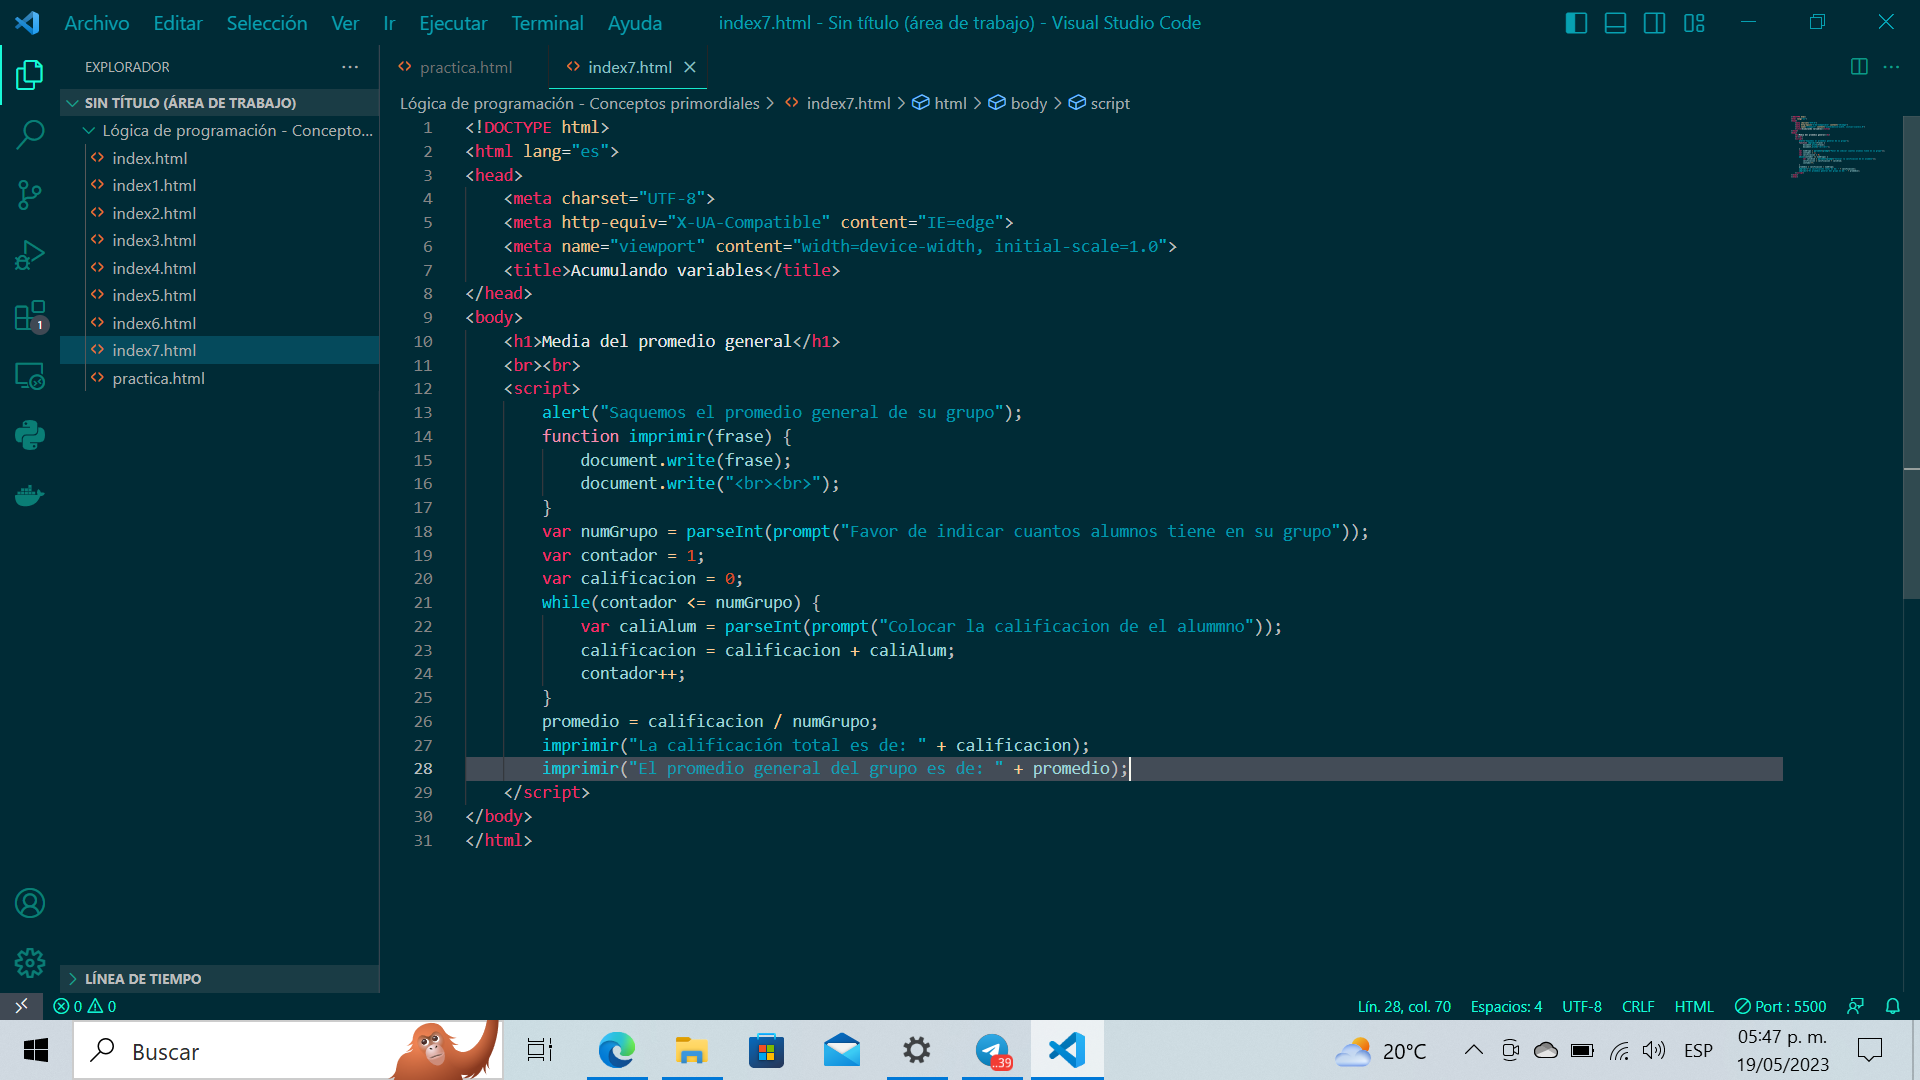
Task: Click the remote window indicator in status bar
Action: [x=21, y=1006]
